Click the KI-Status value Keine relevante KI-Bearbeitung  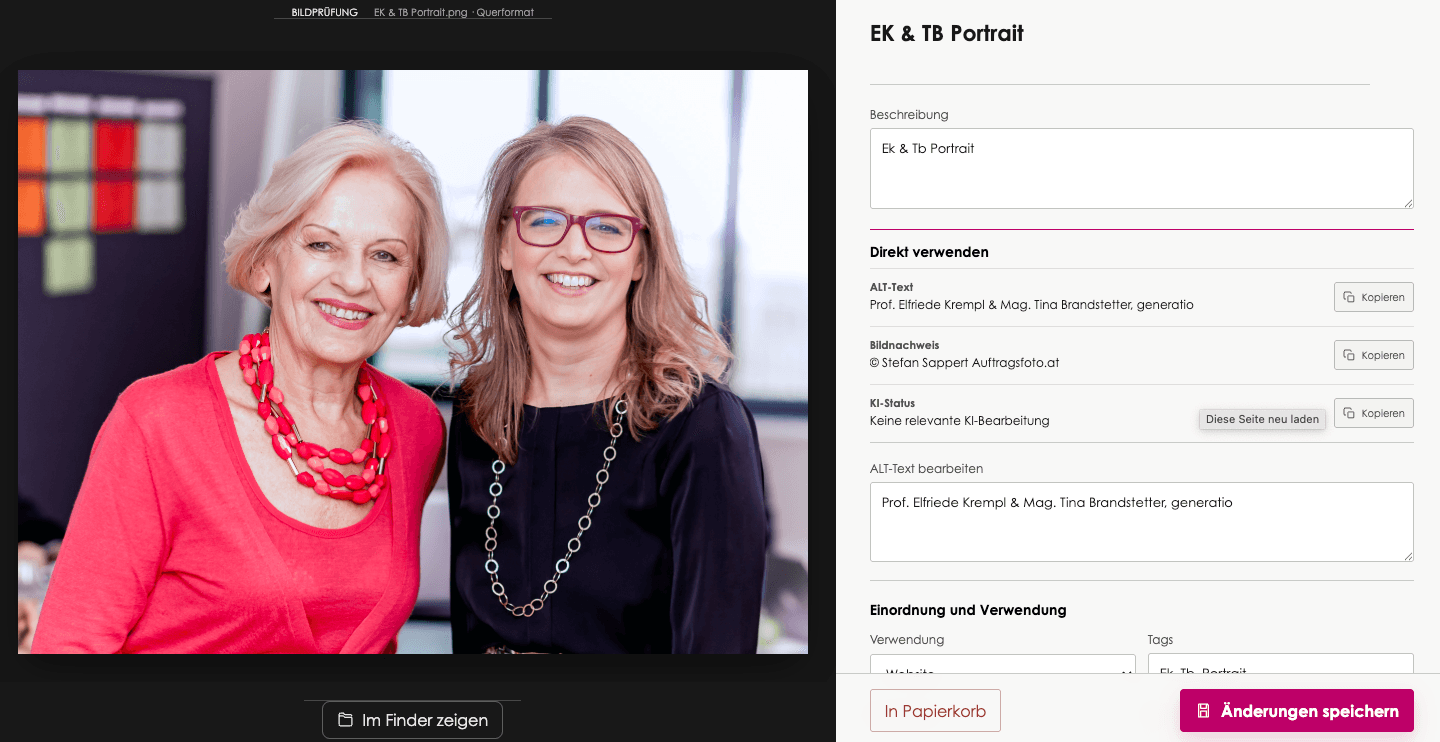(x=960, y=421)
